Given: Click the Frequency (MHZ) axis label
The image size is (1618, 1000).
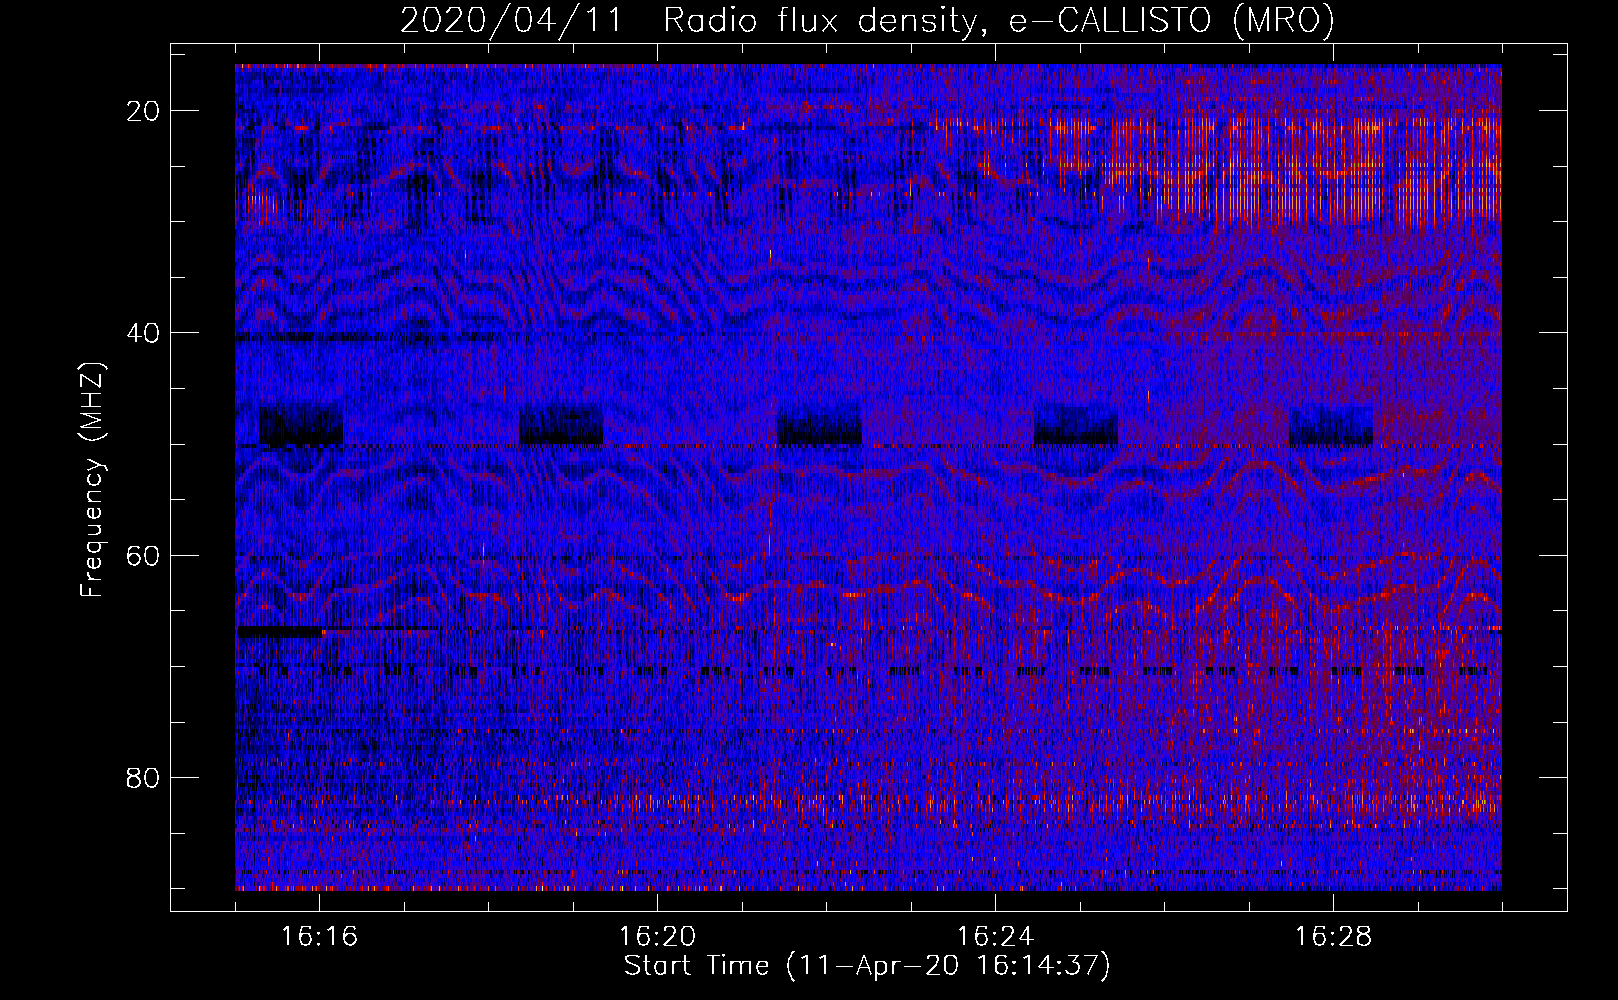Looking at the screenshot, I should point(92,480).
